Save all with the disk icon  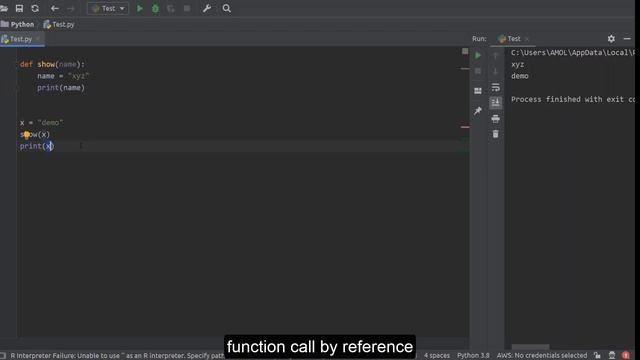(19, 8)
